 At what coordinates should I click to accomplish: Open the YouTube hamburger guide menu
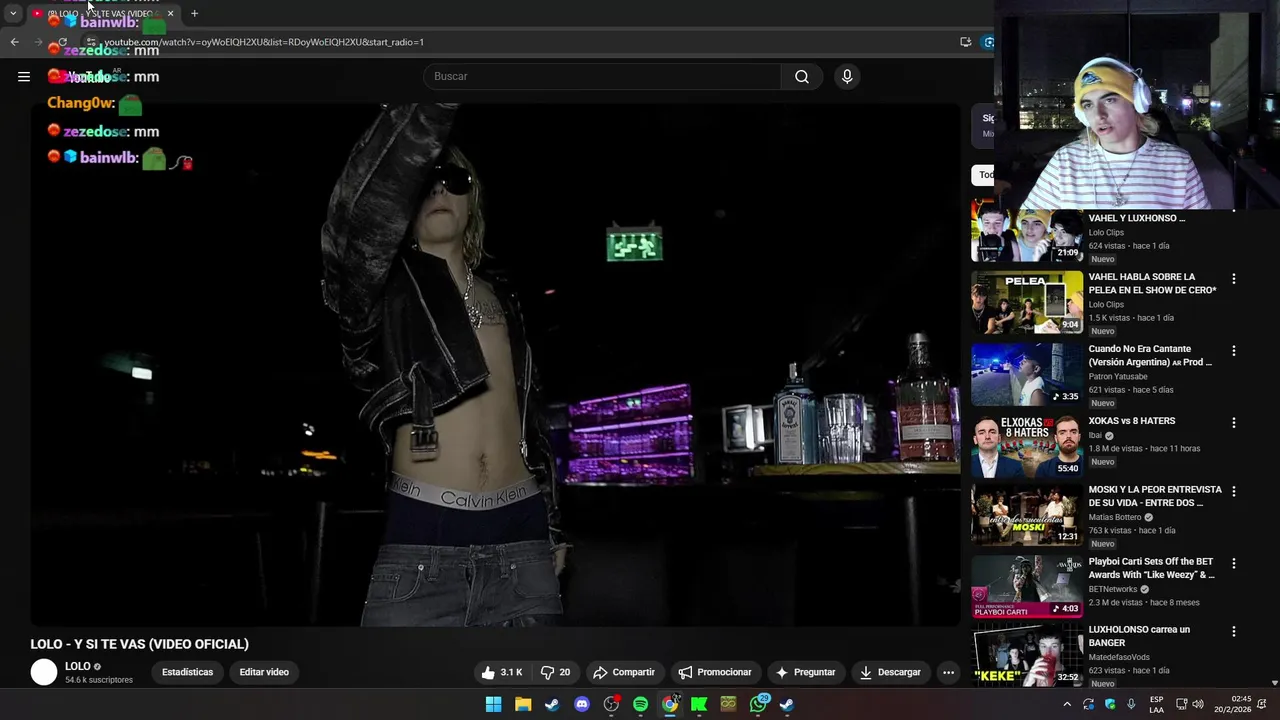tap(24, 76)
